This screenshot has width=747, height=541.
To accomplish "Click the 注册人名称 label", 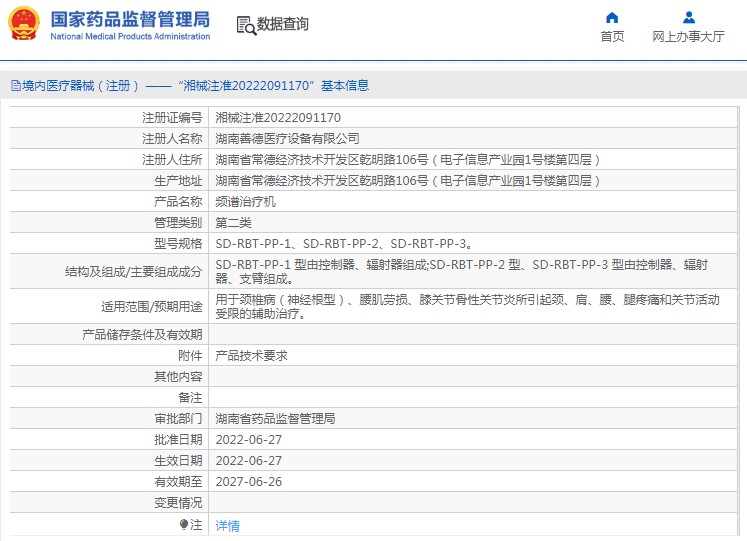I will tap(172, 139).
